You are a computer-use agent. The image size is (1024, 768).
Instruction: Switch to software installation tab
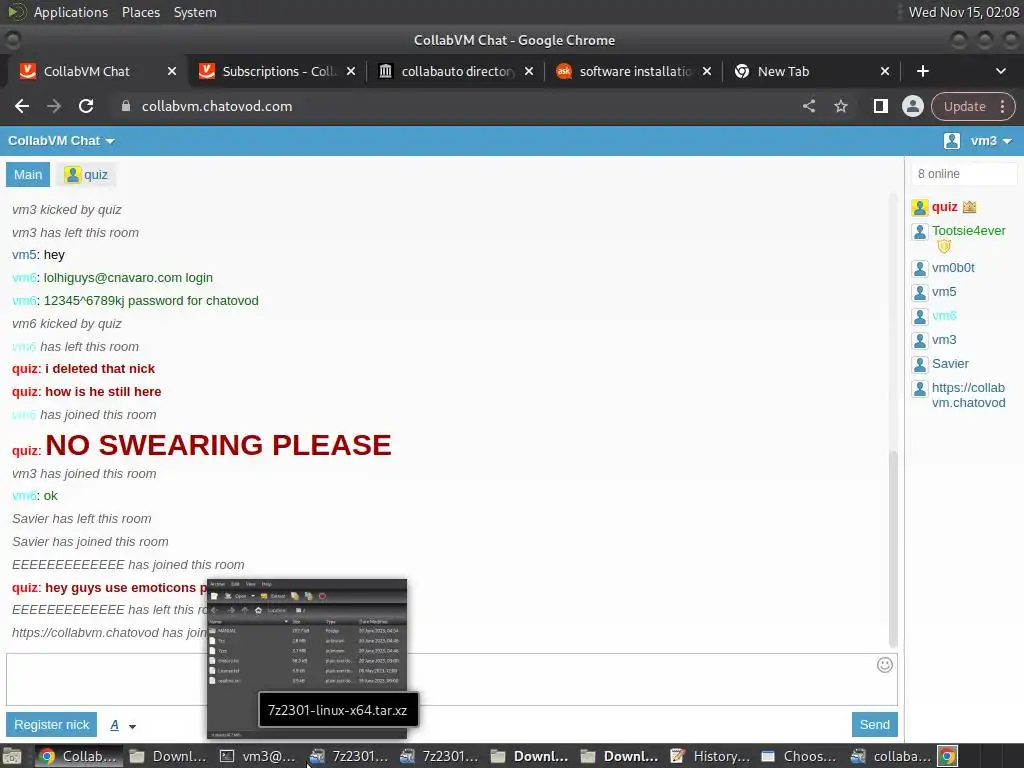pos(633,71)
